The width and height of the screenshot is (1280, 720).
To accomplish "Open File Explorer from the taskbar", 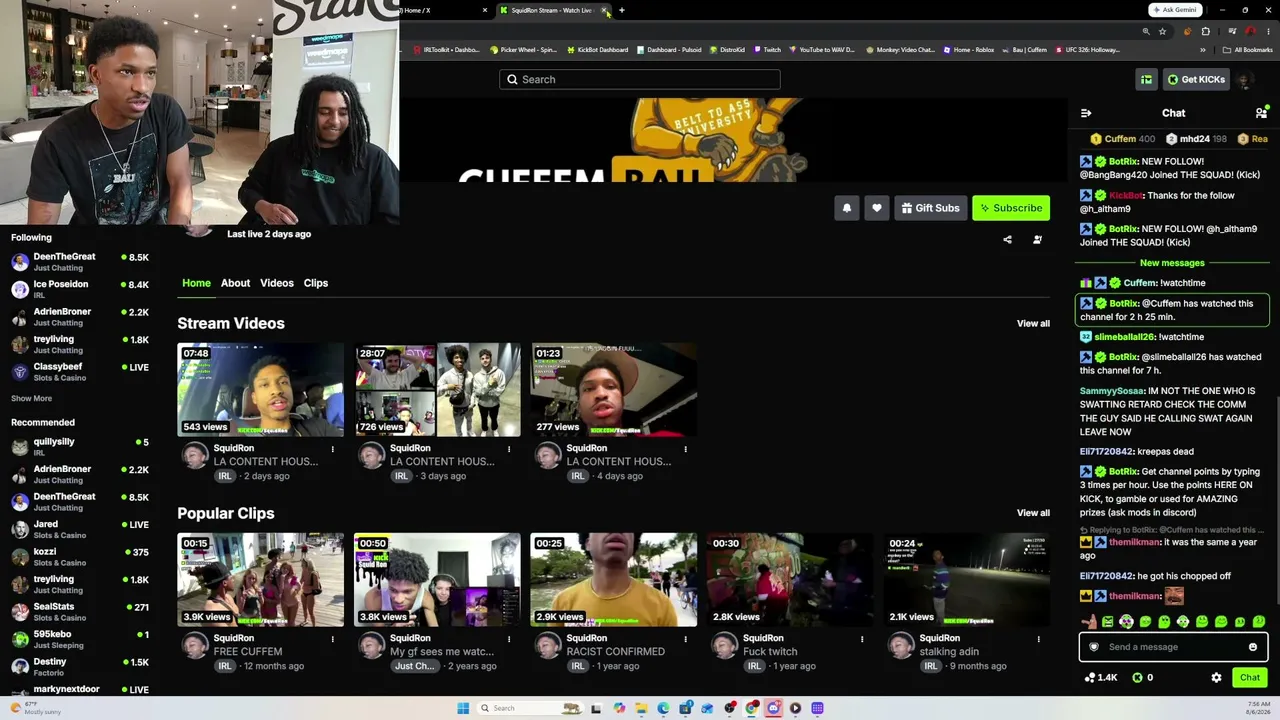I will tap(641, 708).
